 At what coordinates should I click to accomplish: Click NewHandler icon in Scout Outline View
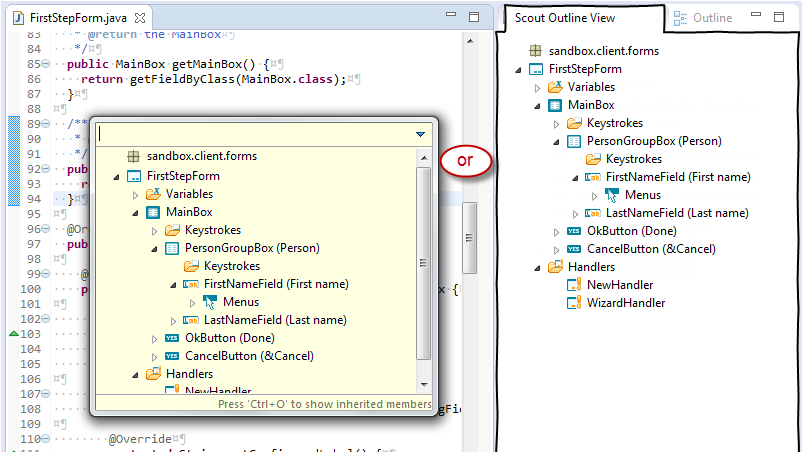tap(574, 285)
